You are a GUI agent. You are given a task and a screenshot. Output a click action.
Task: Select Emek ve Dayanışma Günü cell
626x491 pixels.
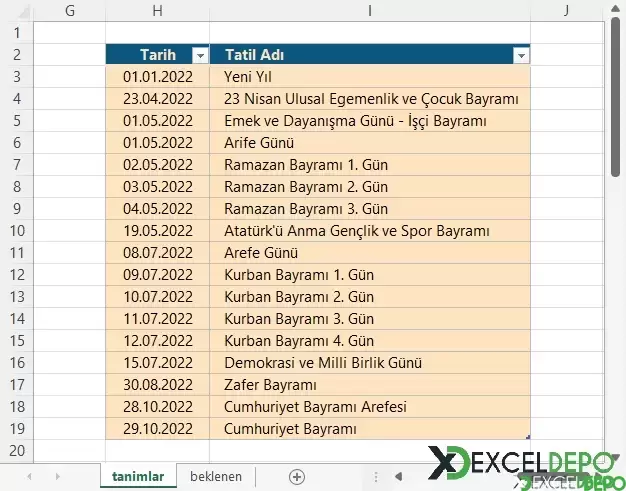click(x=370, y=121)
